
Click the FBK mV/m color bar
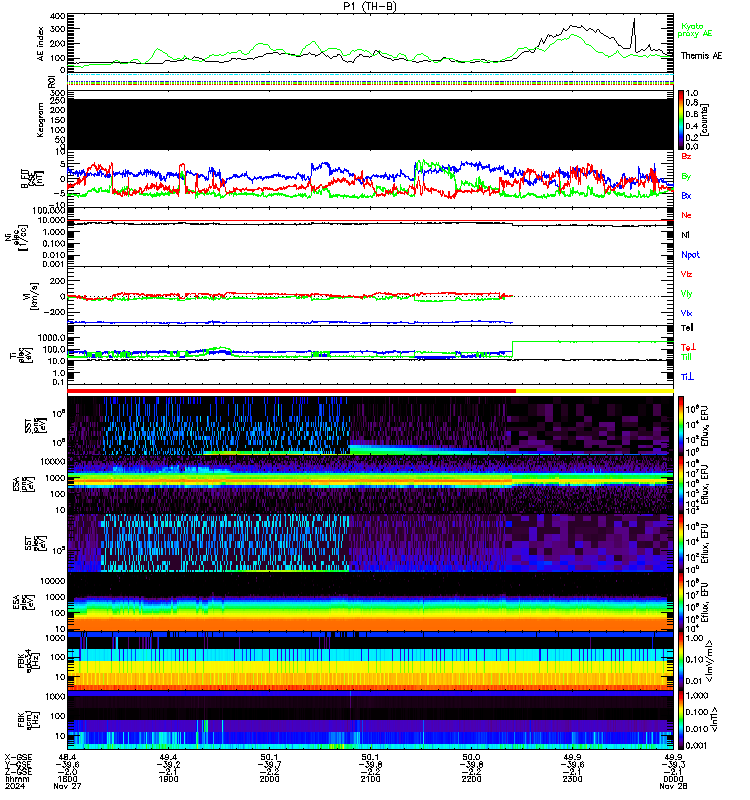coord(681,661)
